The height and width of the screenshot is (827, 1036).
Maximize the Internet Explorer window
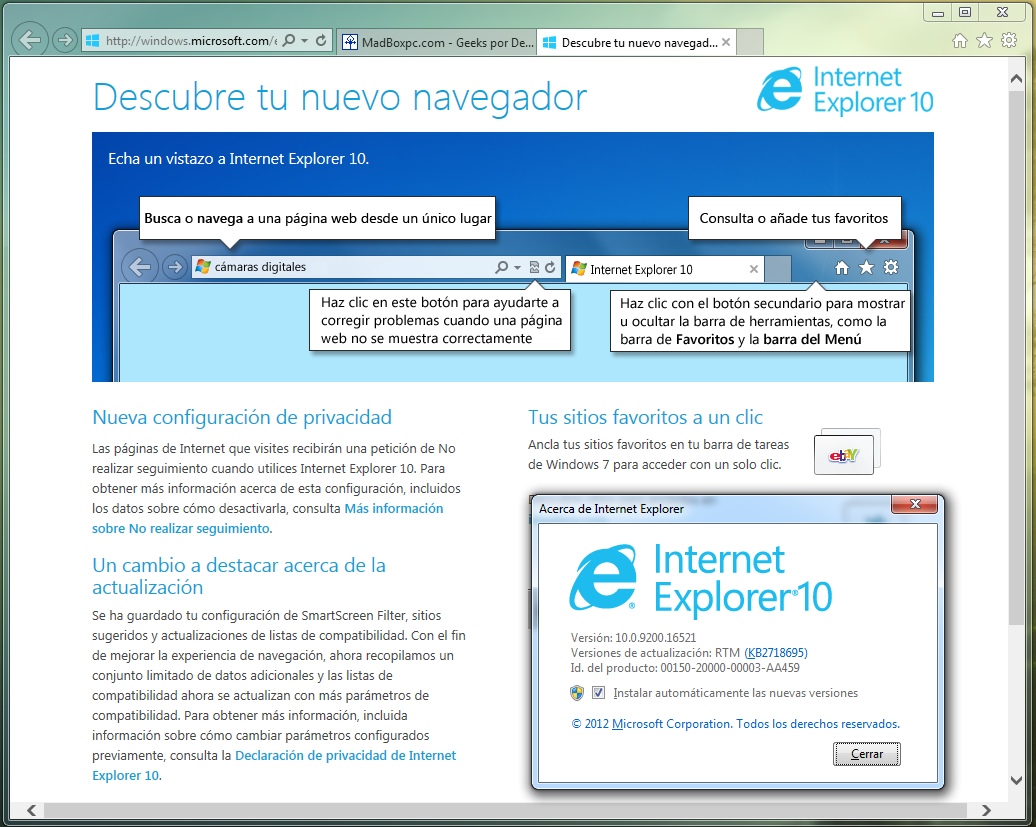point(965,13)
